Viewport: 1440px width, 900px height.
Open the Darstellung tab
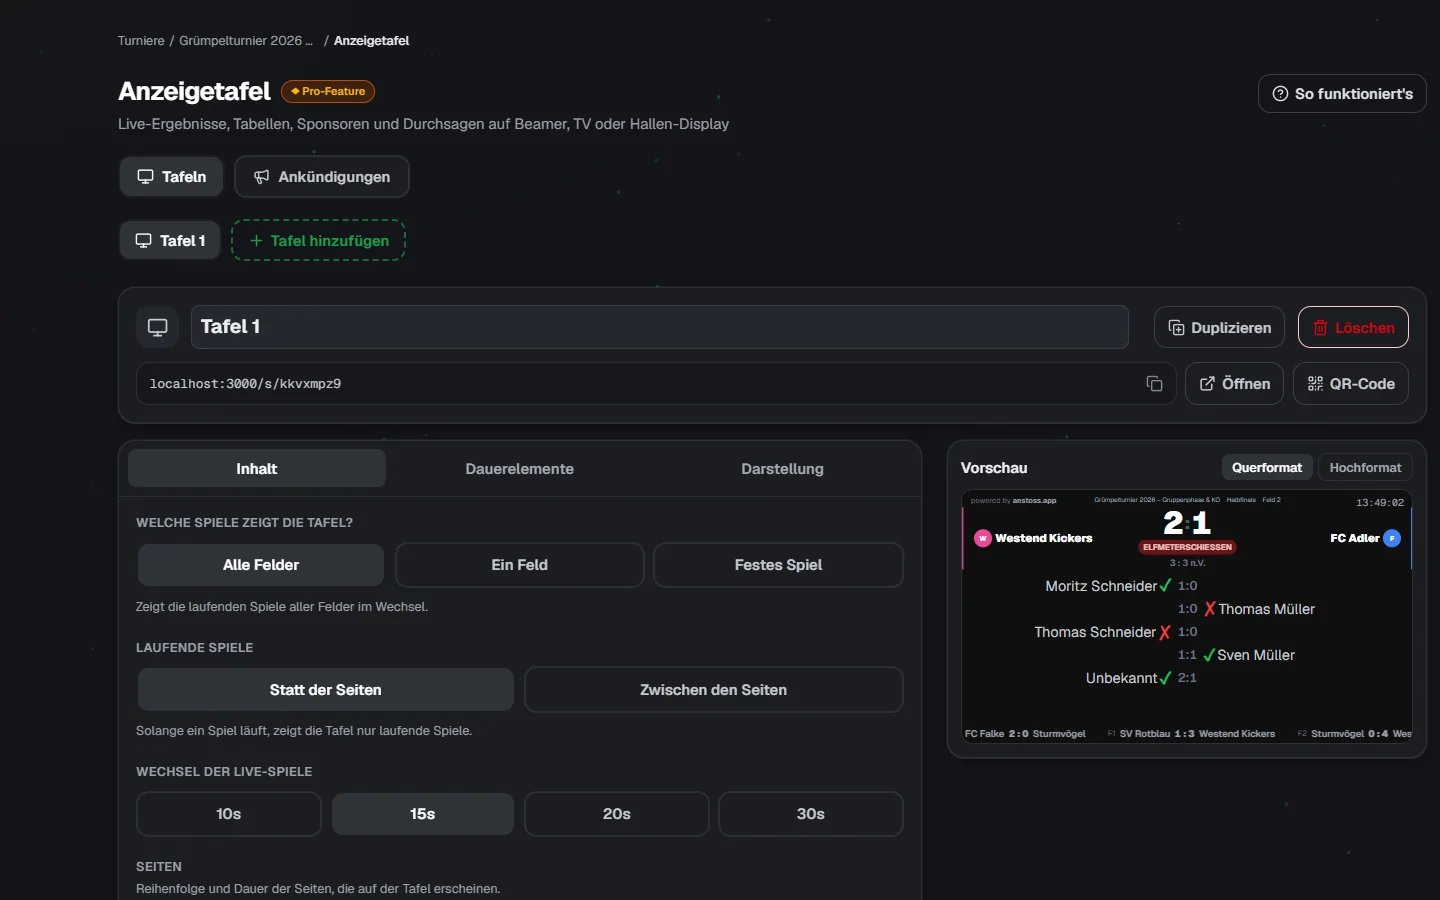[x=782, y=468]
